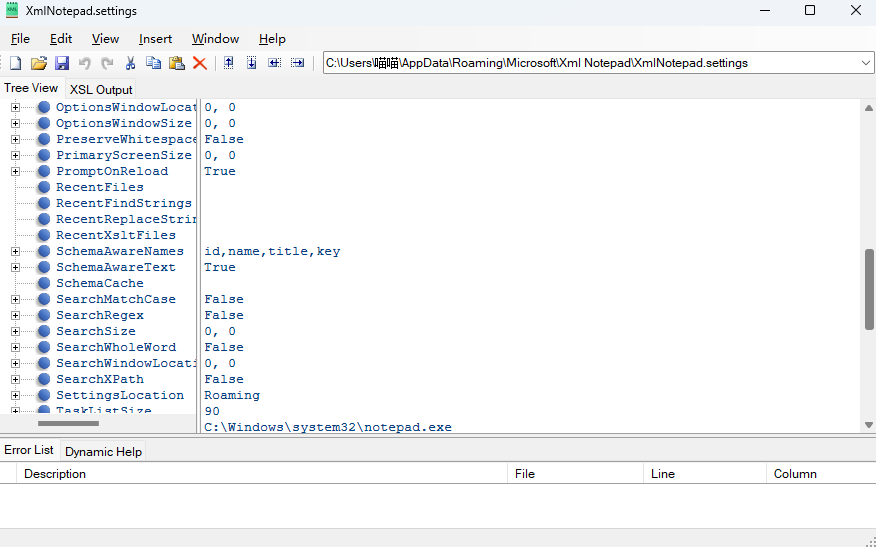The image size is (876, 547).
Task: Click the Open file folder icon
Action: [39, 63]
